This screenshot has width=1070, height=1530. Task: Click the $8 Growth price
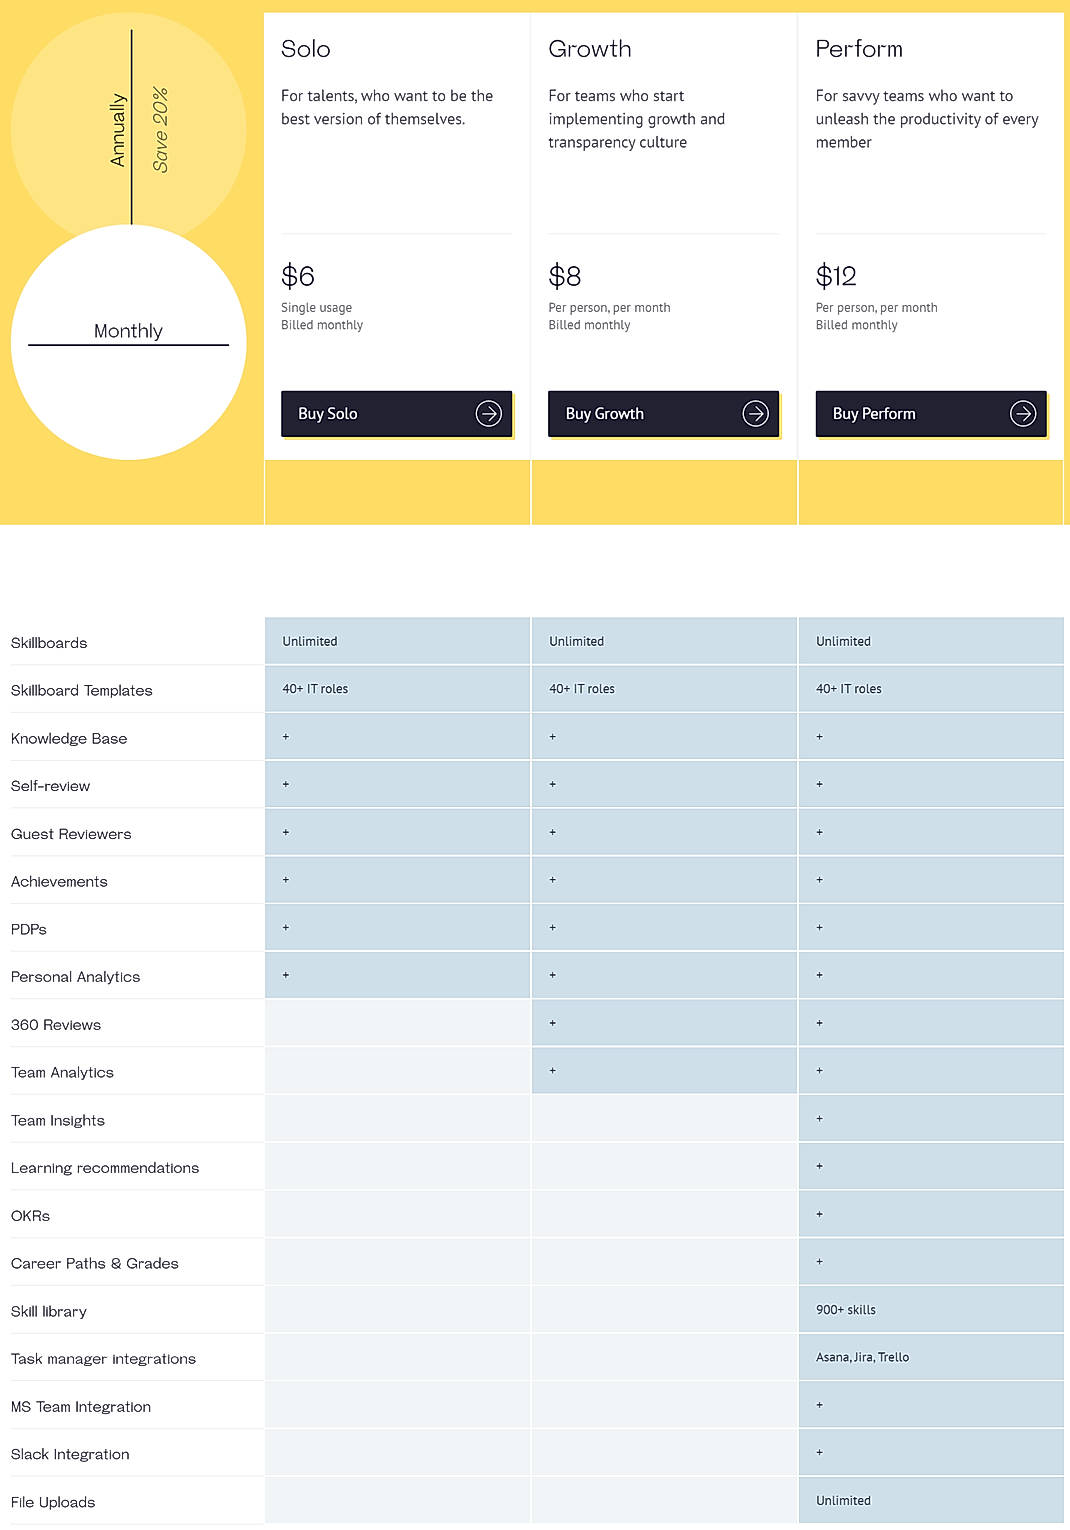[565, 276]
